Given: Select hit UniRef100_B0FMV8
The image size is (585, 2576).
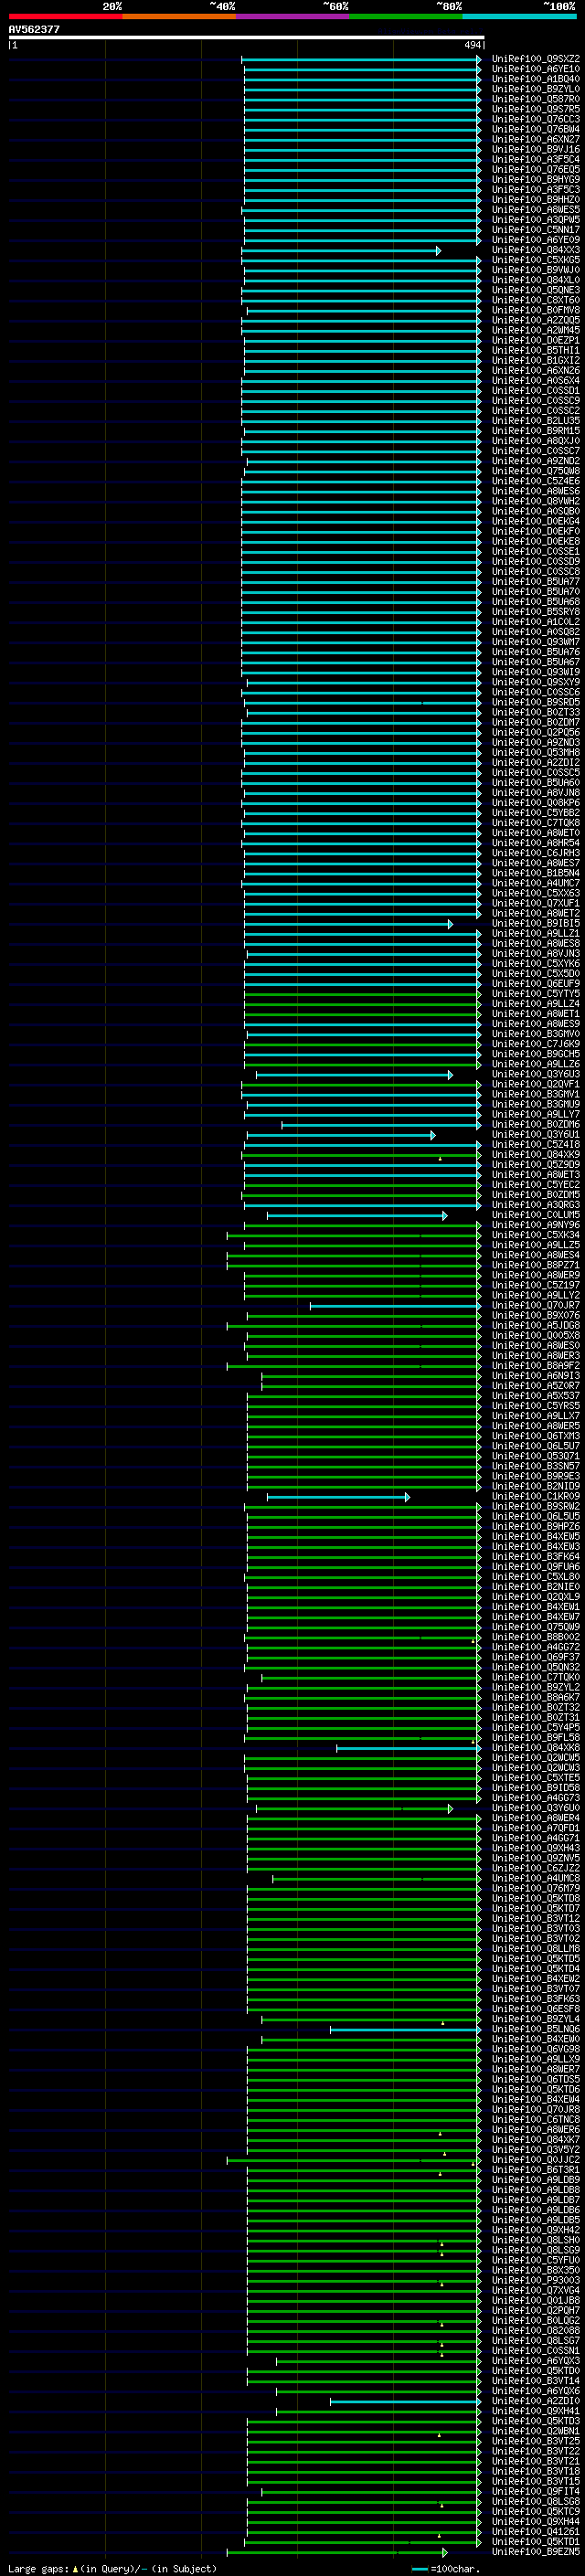Looking at the screenshot, I should 536,310.
